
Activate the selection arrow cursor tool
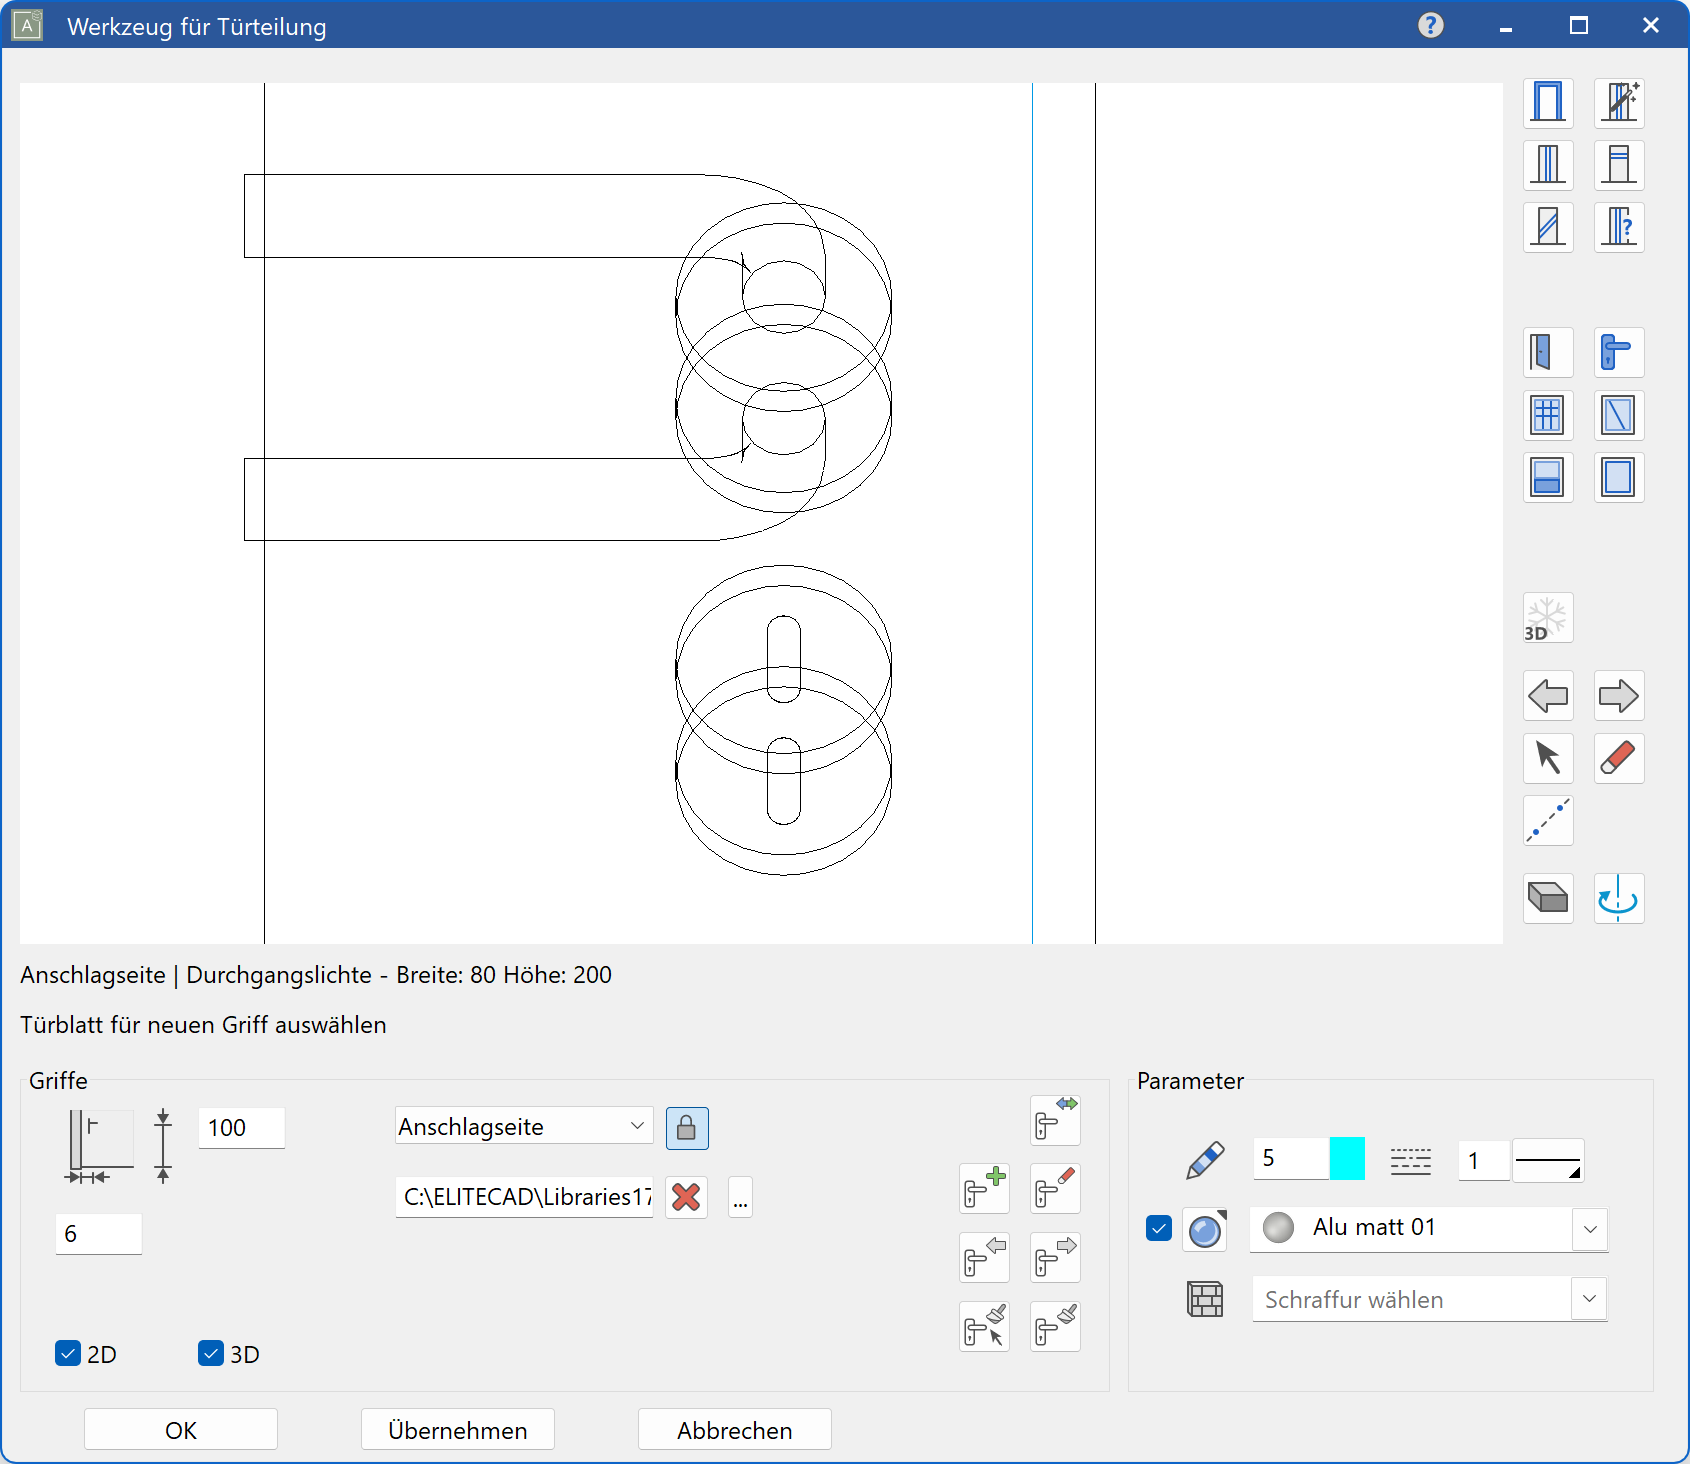coord(1548,758)
